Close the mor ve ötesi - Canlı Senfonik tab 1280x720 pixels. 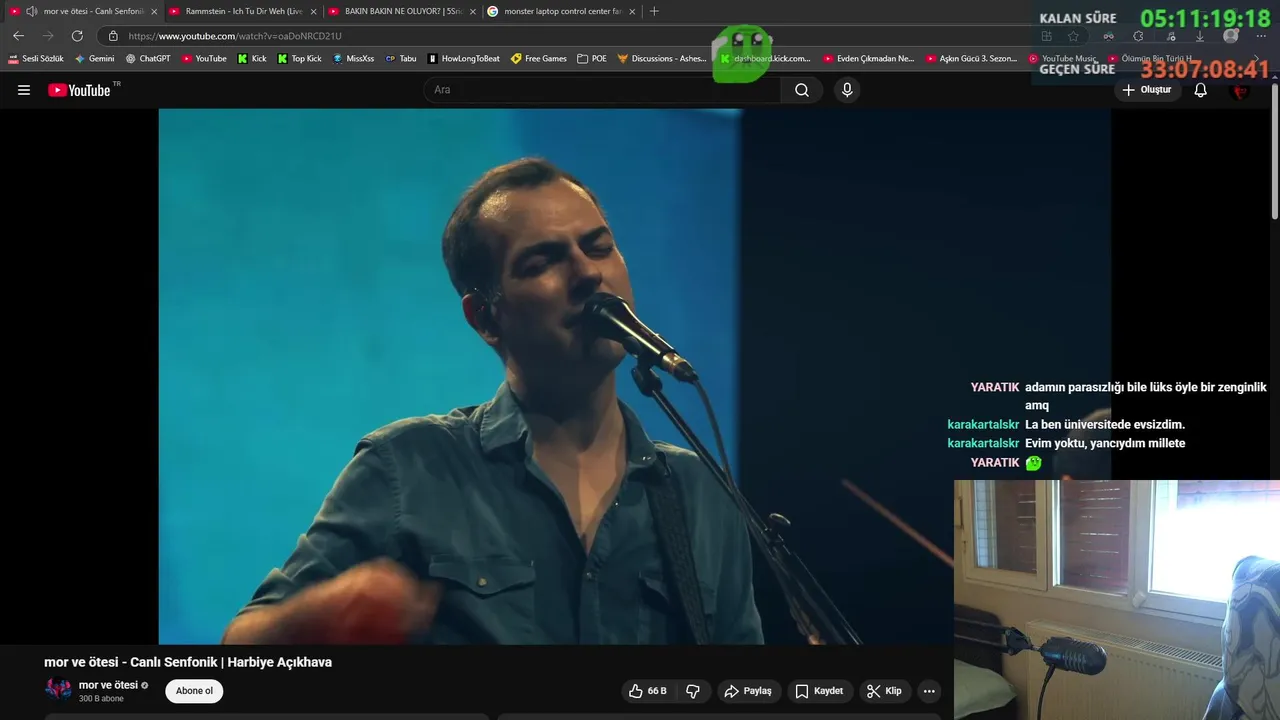154,11
